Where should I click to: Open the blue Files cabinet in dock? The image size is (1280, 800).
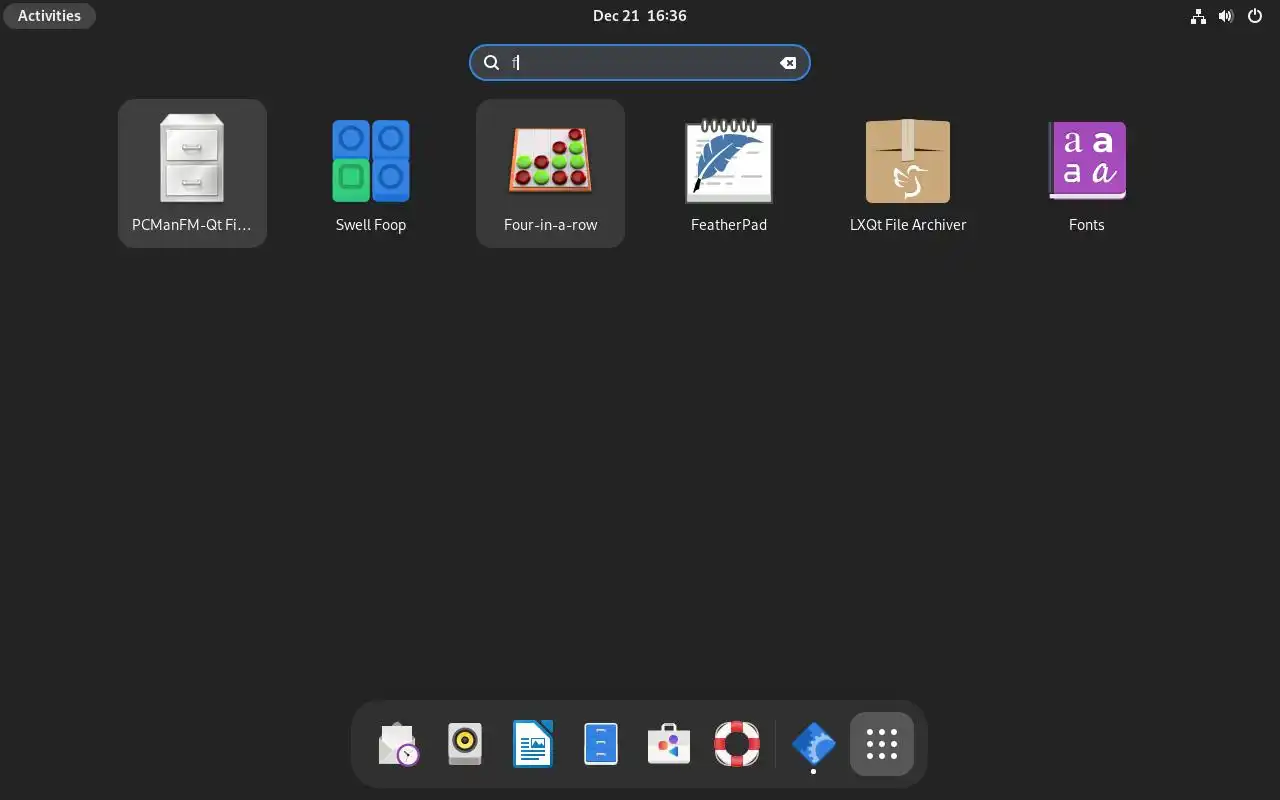(601, 744)
